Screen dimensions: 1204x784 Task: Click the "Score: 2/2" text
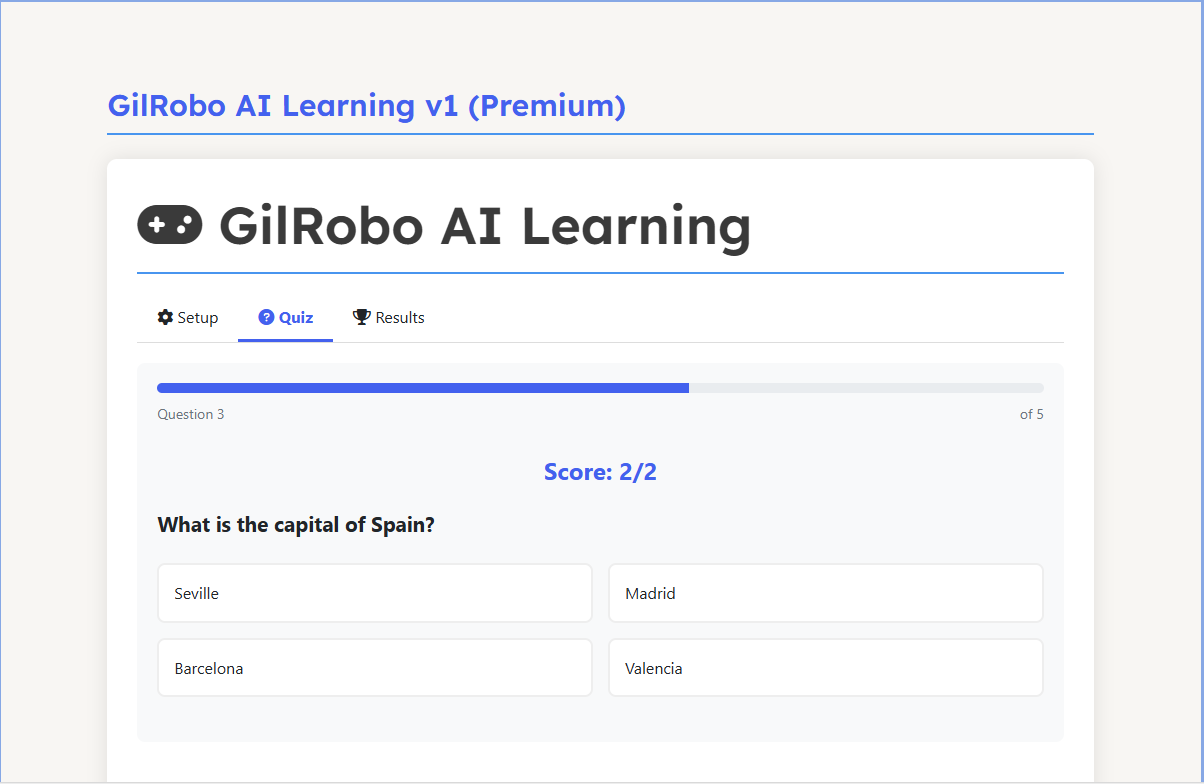pos(600,472)
